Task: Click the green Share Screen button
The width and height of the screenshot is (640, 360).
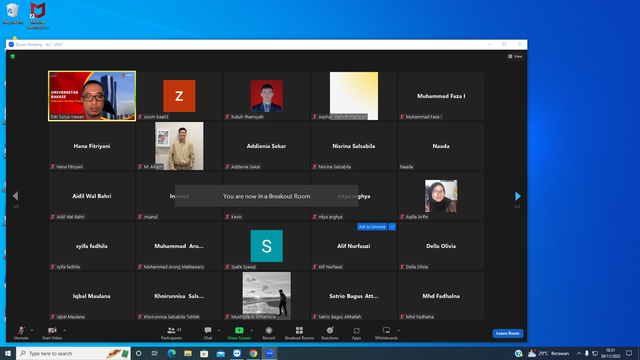Action: (239, 333)
